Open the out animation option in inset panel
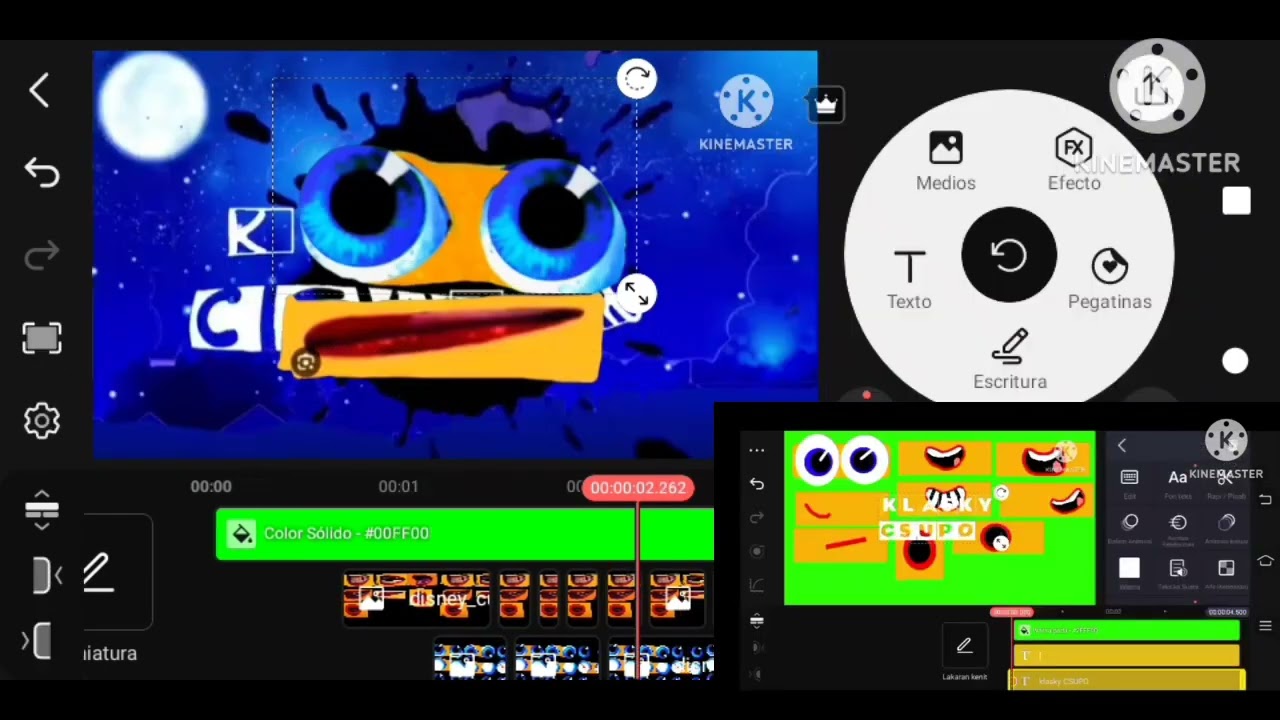1280x720 pixels. [1226, 526]
